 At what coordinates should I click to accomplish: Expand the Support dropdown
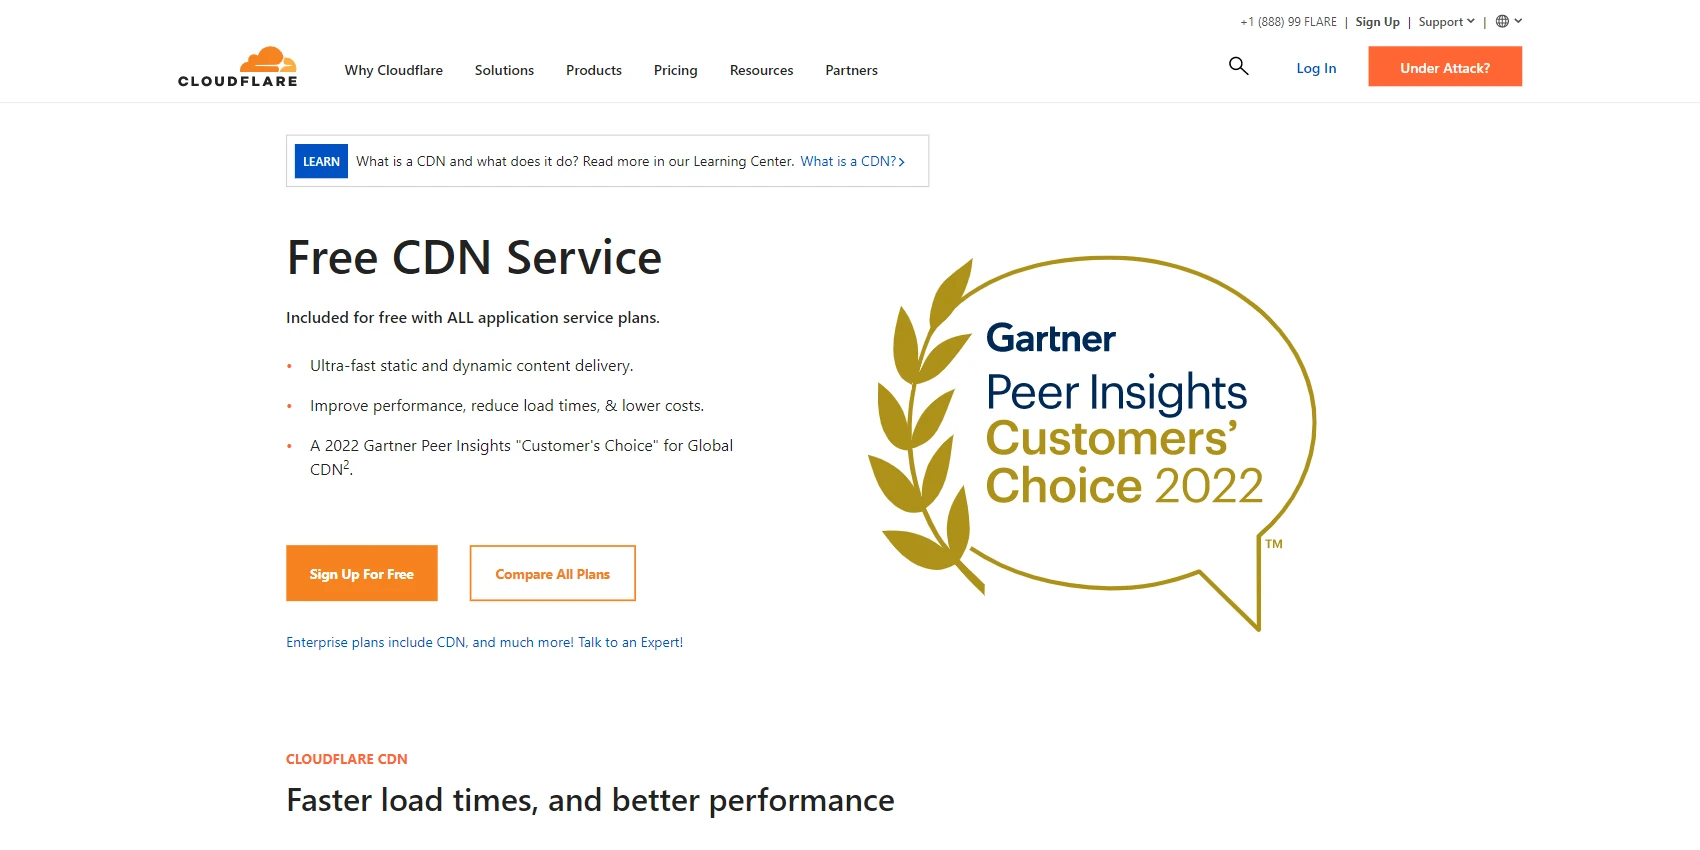tap(1446, 22)
